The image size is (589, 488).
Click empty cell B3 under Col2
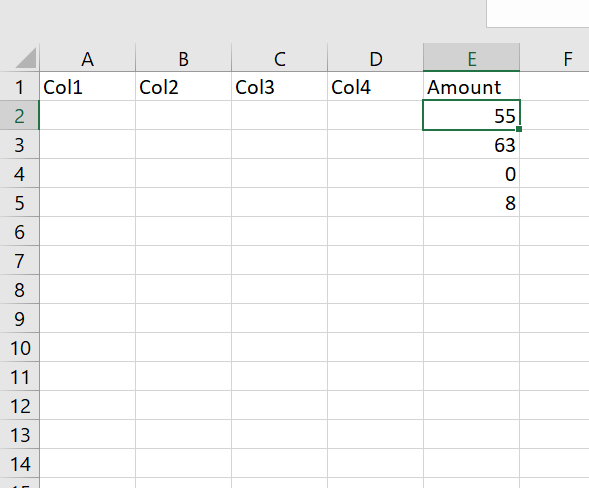coord(183,144)
